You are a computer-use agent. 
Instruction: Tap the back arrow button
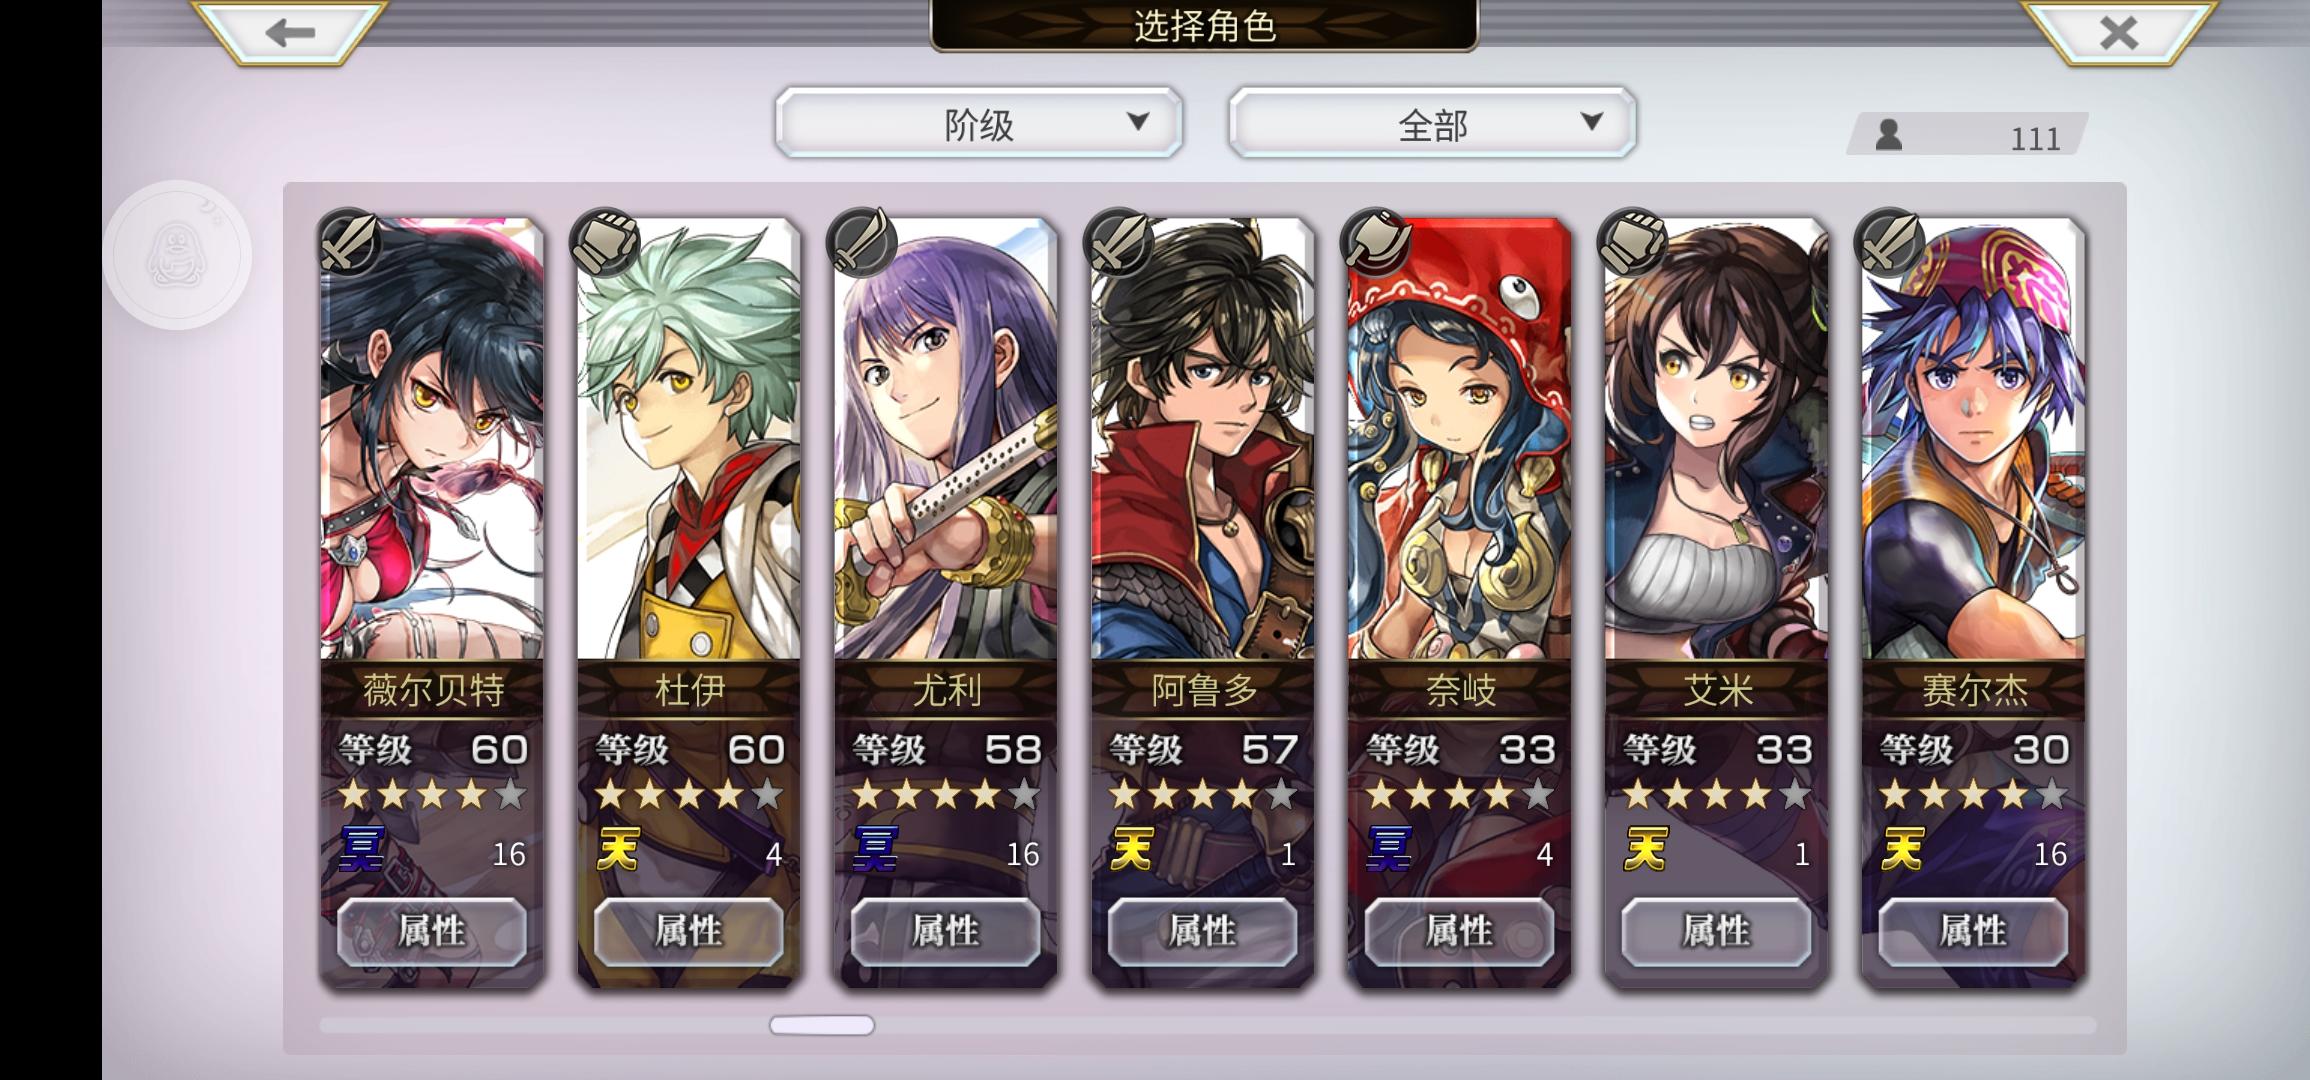290,32
